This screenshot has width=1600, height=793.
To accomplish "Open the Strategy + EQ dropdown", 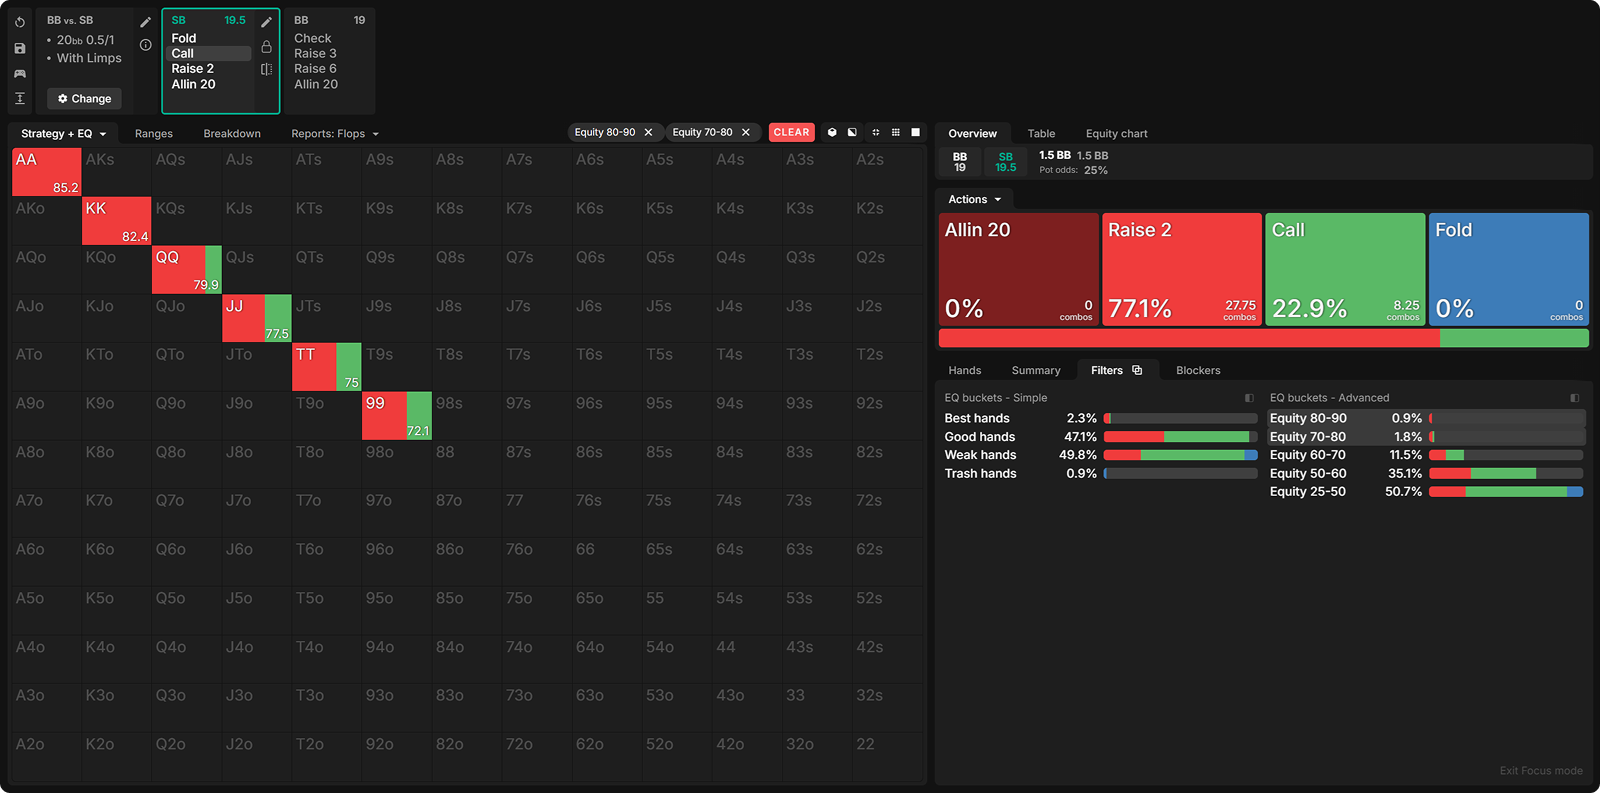I will tap(63, 133).
